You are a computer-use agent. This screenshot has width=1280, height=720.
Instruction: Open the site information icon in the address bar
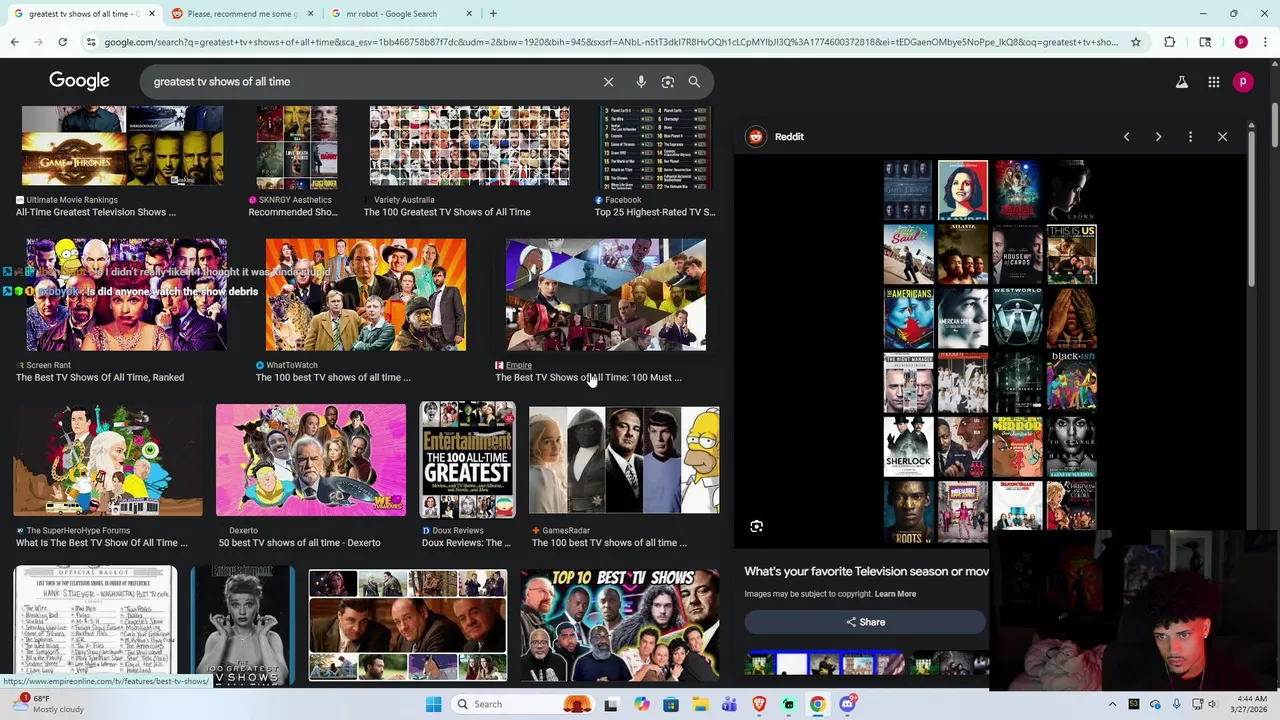pos(91,42)
